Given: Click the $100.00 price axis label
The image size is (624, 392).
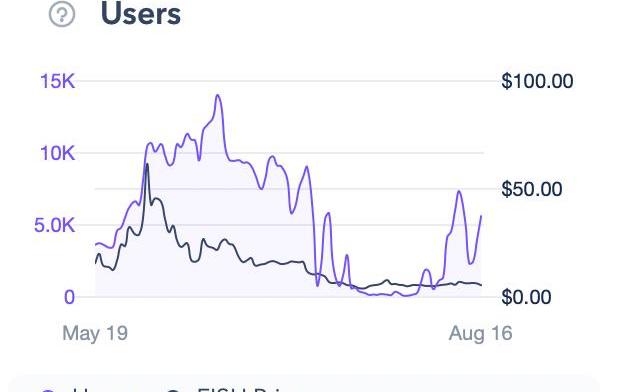Looking at the screenshot, I should (537, 81).
